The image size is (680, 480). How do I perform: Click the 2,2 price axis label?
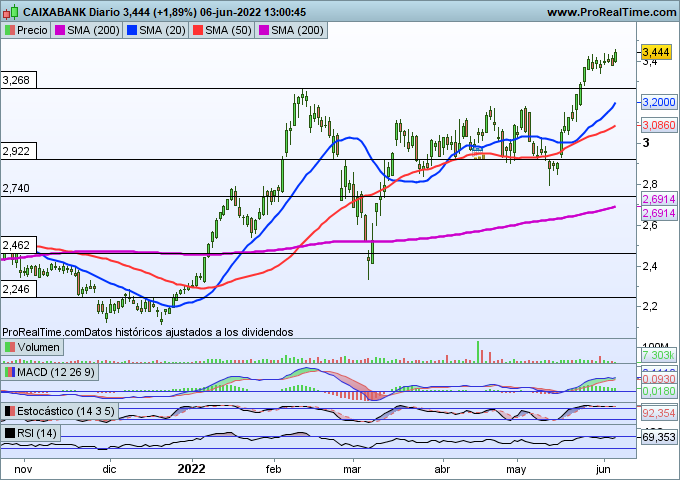[650, 307]
